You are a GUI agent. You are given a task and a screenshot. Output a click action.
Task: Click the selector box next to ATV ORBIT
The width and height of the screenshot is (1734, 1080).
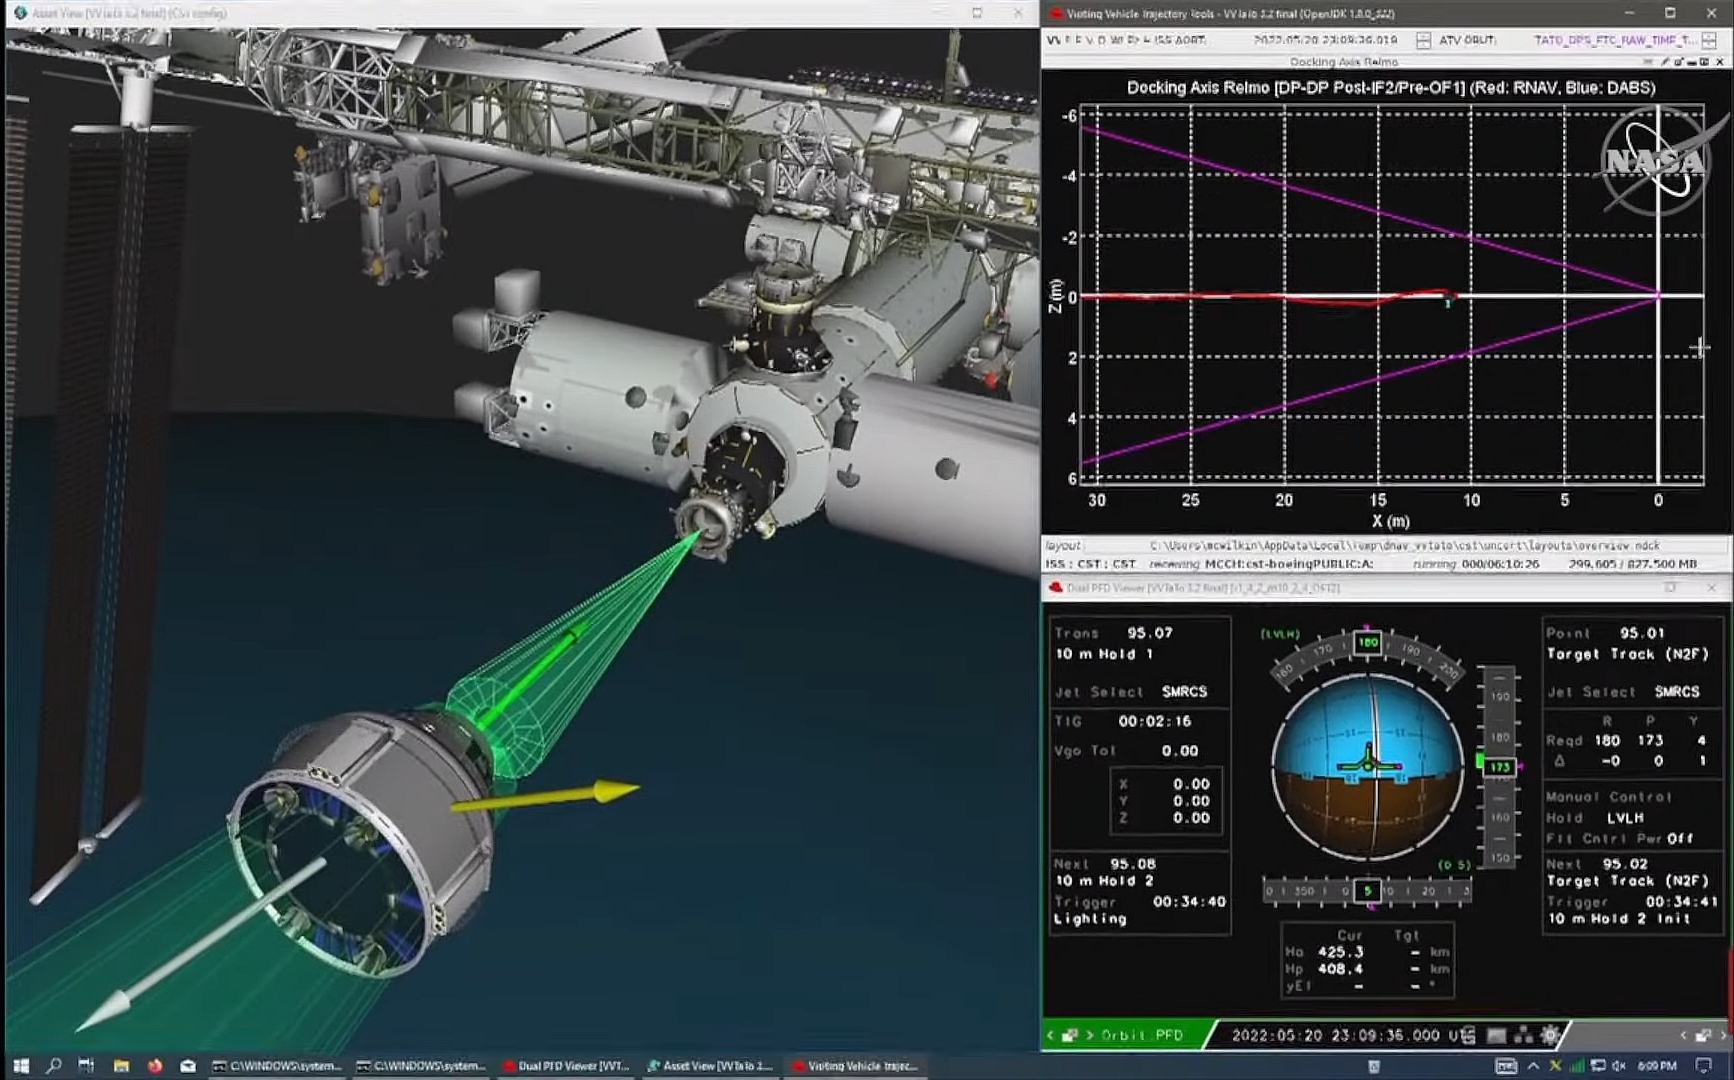(1423, 40)
